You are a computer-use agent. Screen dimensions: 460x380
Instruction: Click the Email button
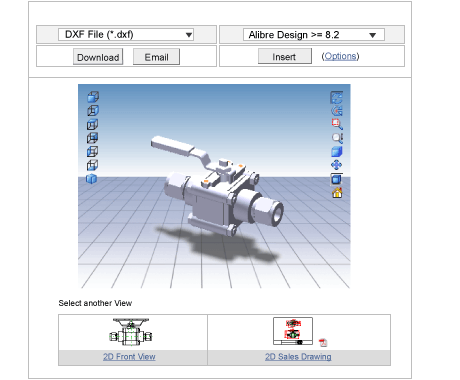[156, 57]
